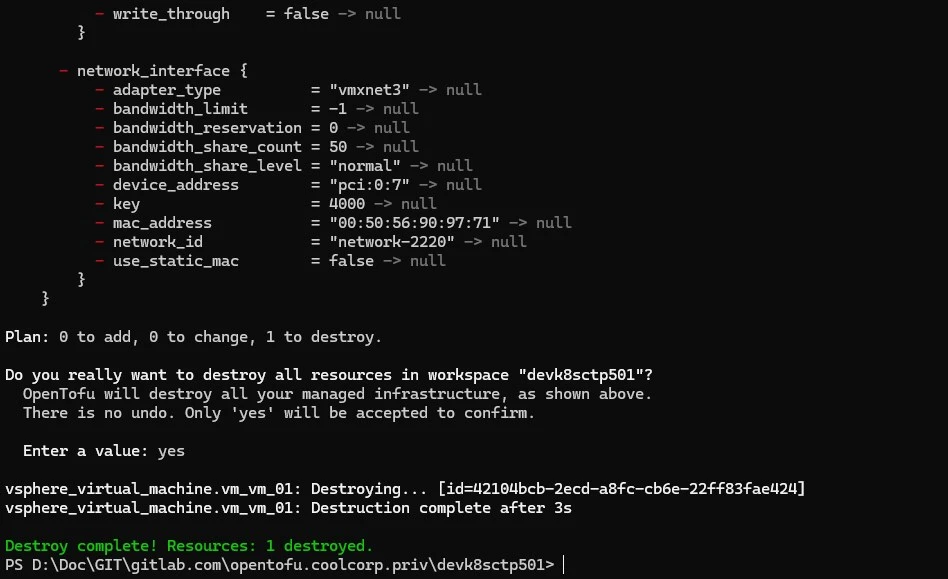Click the network_id value "network-2220"
Screen dimensions: 948x579
pos(392,242)
